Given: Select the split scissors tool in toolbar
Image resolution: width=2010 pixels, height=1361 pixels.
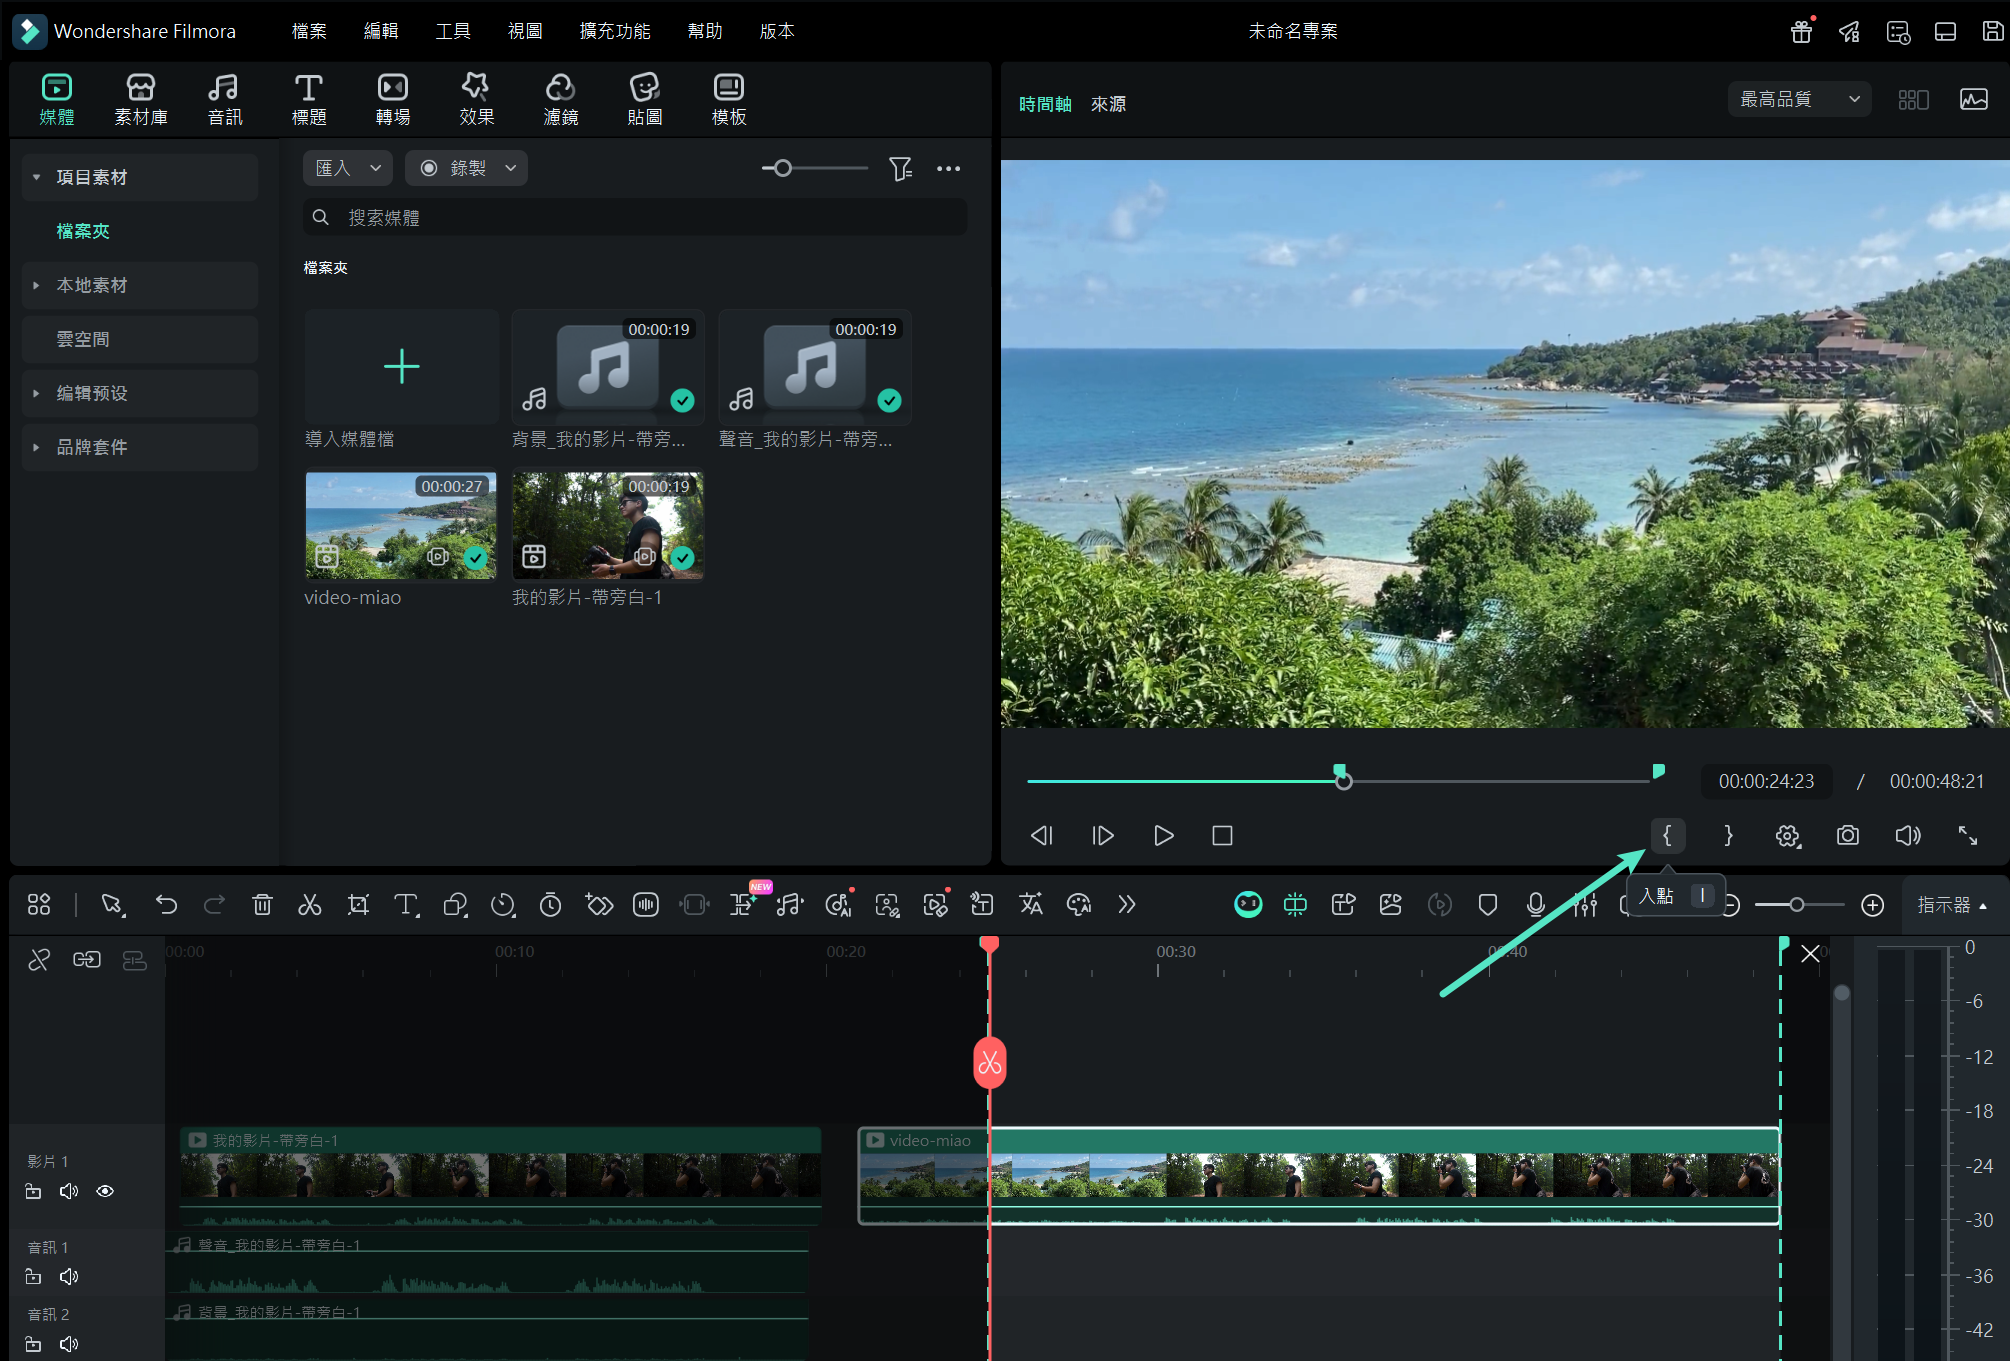Looking at the screenshot, I should 310,905.
